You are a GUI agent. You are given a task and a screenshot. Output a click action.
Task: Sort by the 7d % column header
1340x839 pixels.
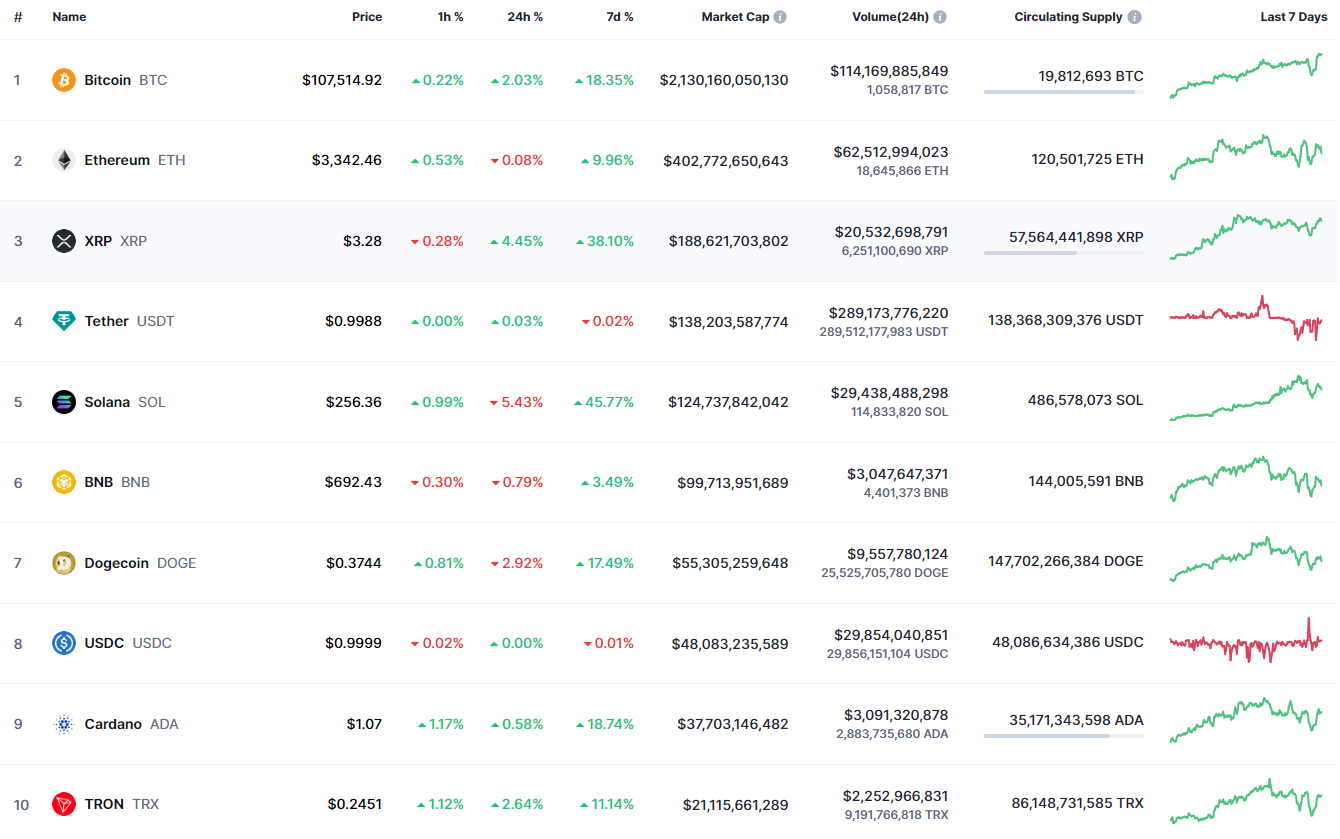click(x=618, y=17)
